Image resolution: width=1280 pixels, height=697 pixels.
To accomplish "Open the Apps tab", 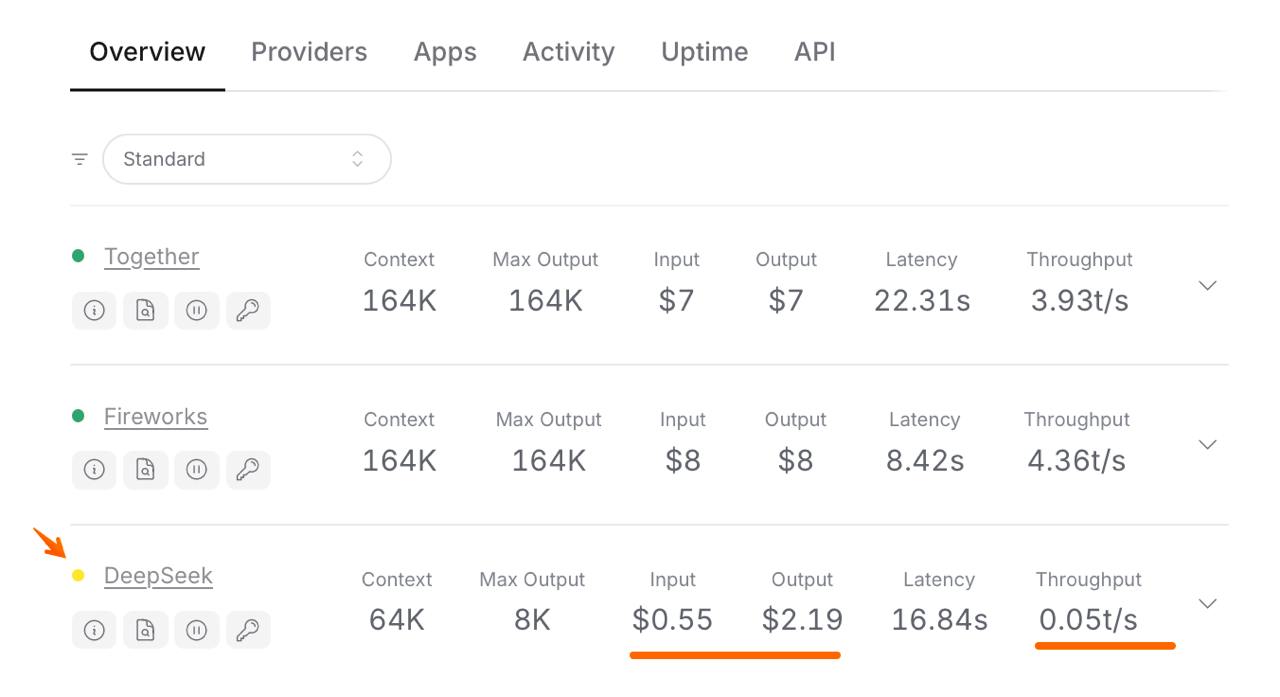I will point(445,52).
